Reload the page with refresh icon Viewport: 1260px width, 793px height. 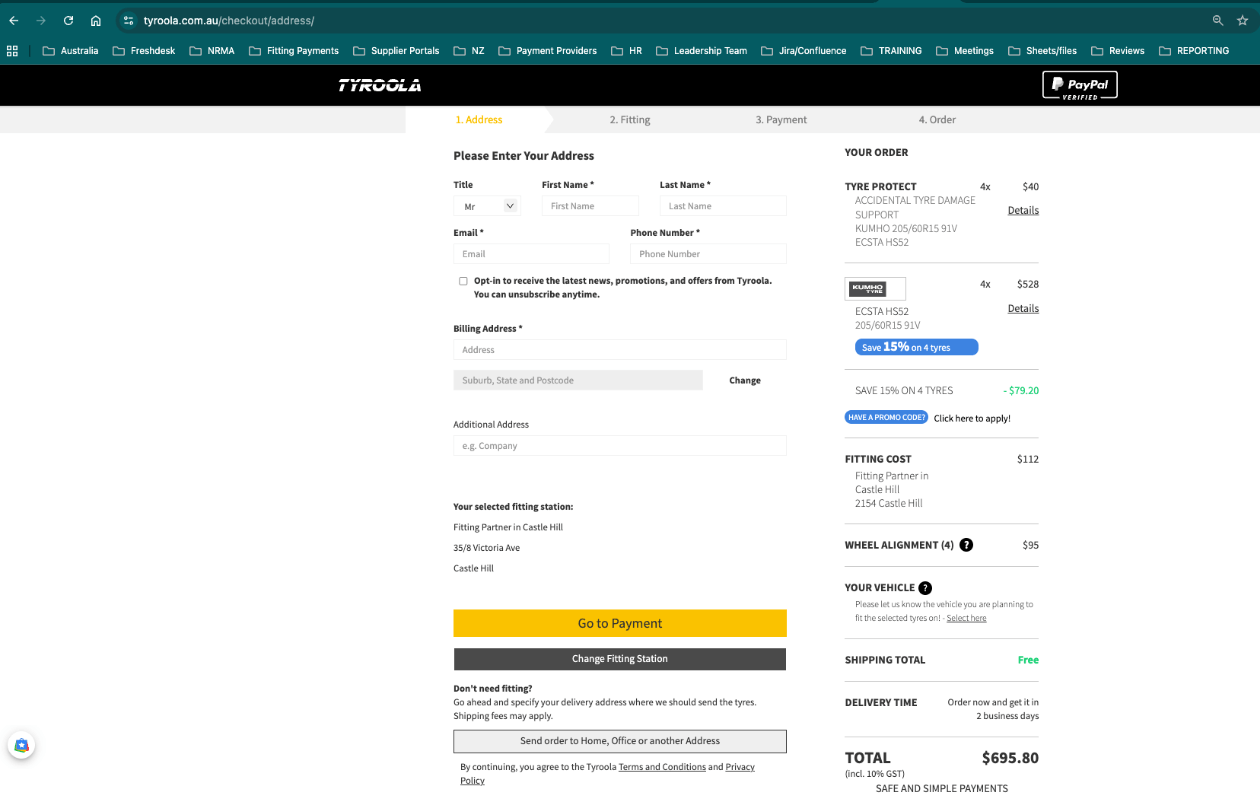[68, 20]
